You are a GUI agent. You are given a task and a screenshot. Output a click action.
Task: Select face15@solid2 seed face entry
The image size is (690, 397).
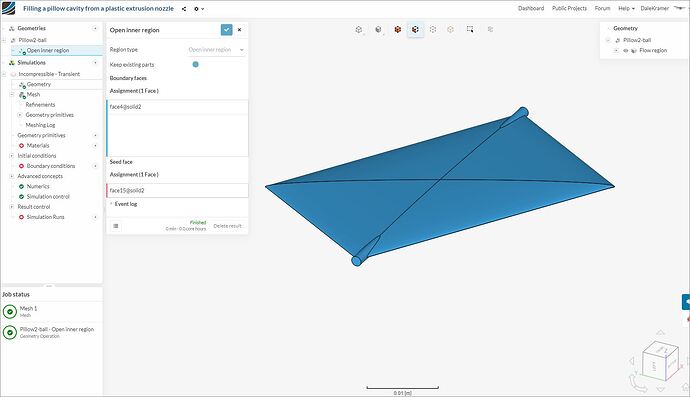tap(177, 191)
